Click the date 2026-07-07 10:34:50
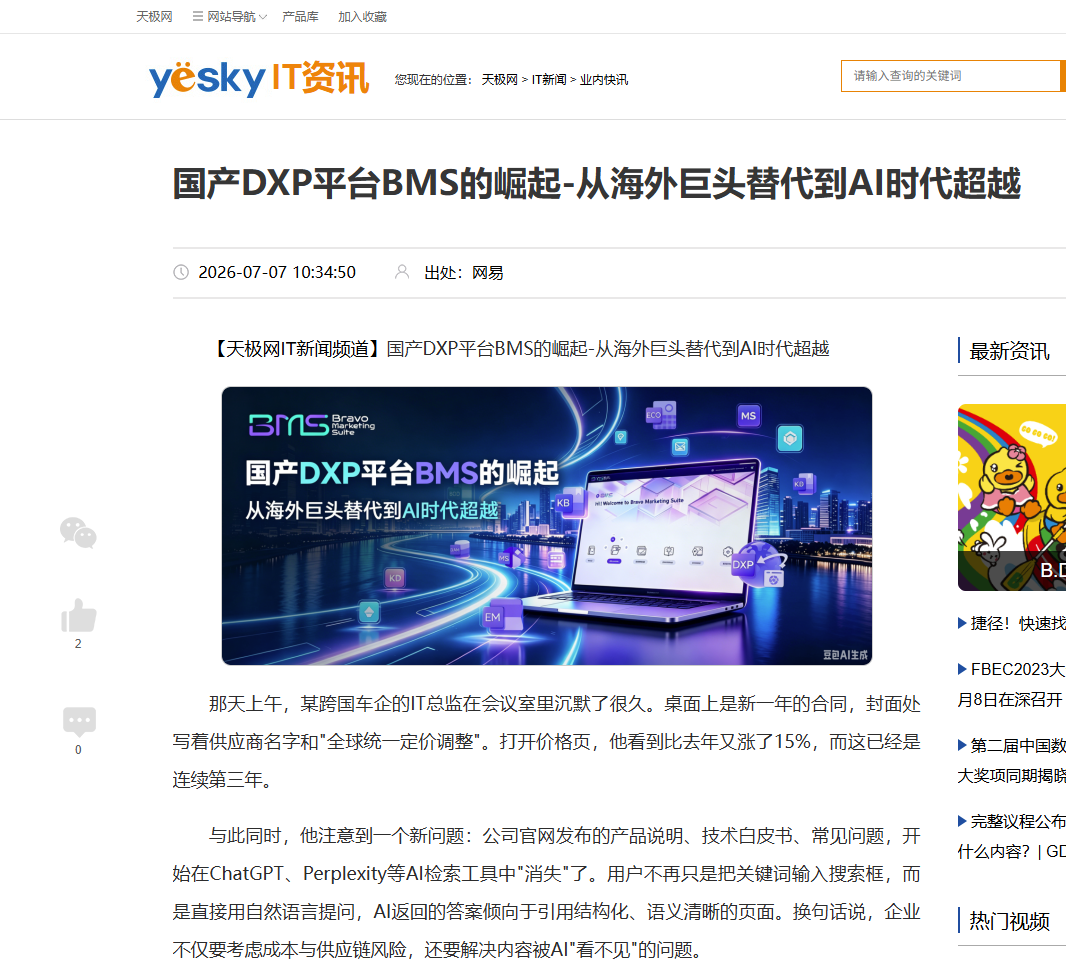1066x964 pixels. click(x=277, y=273)
